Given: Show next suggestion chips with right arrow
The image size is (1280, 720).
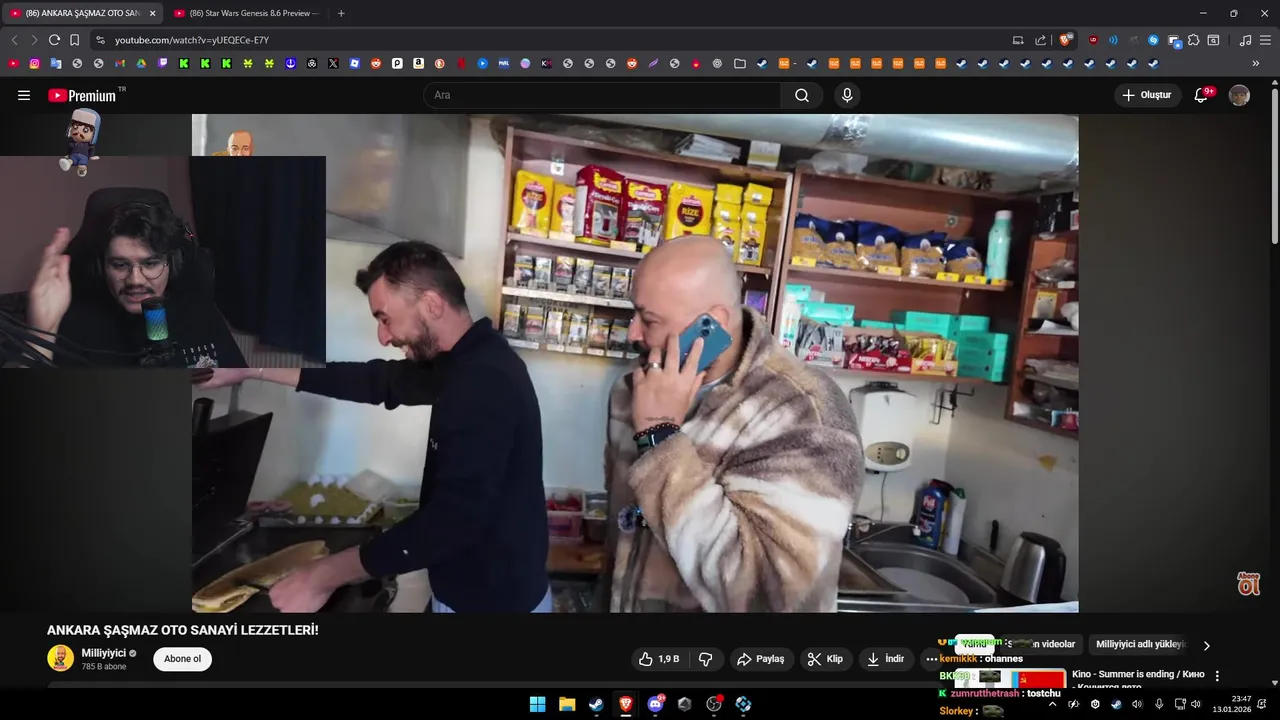Looking at the screenshot, I should point(1206,645).
